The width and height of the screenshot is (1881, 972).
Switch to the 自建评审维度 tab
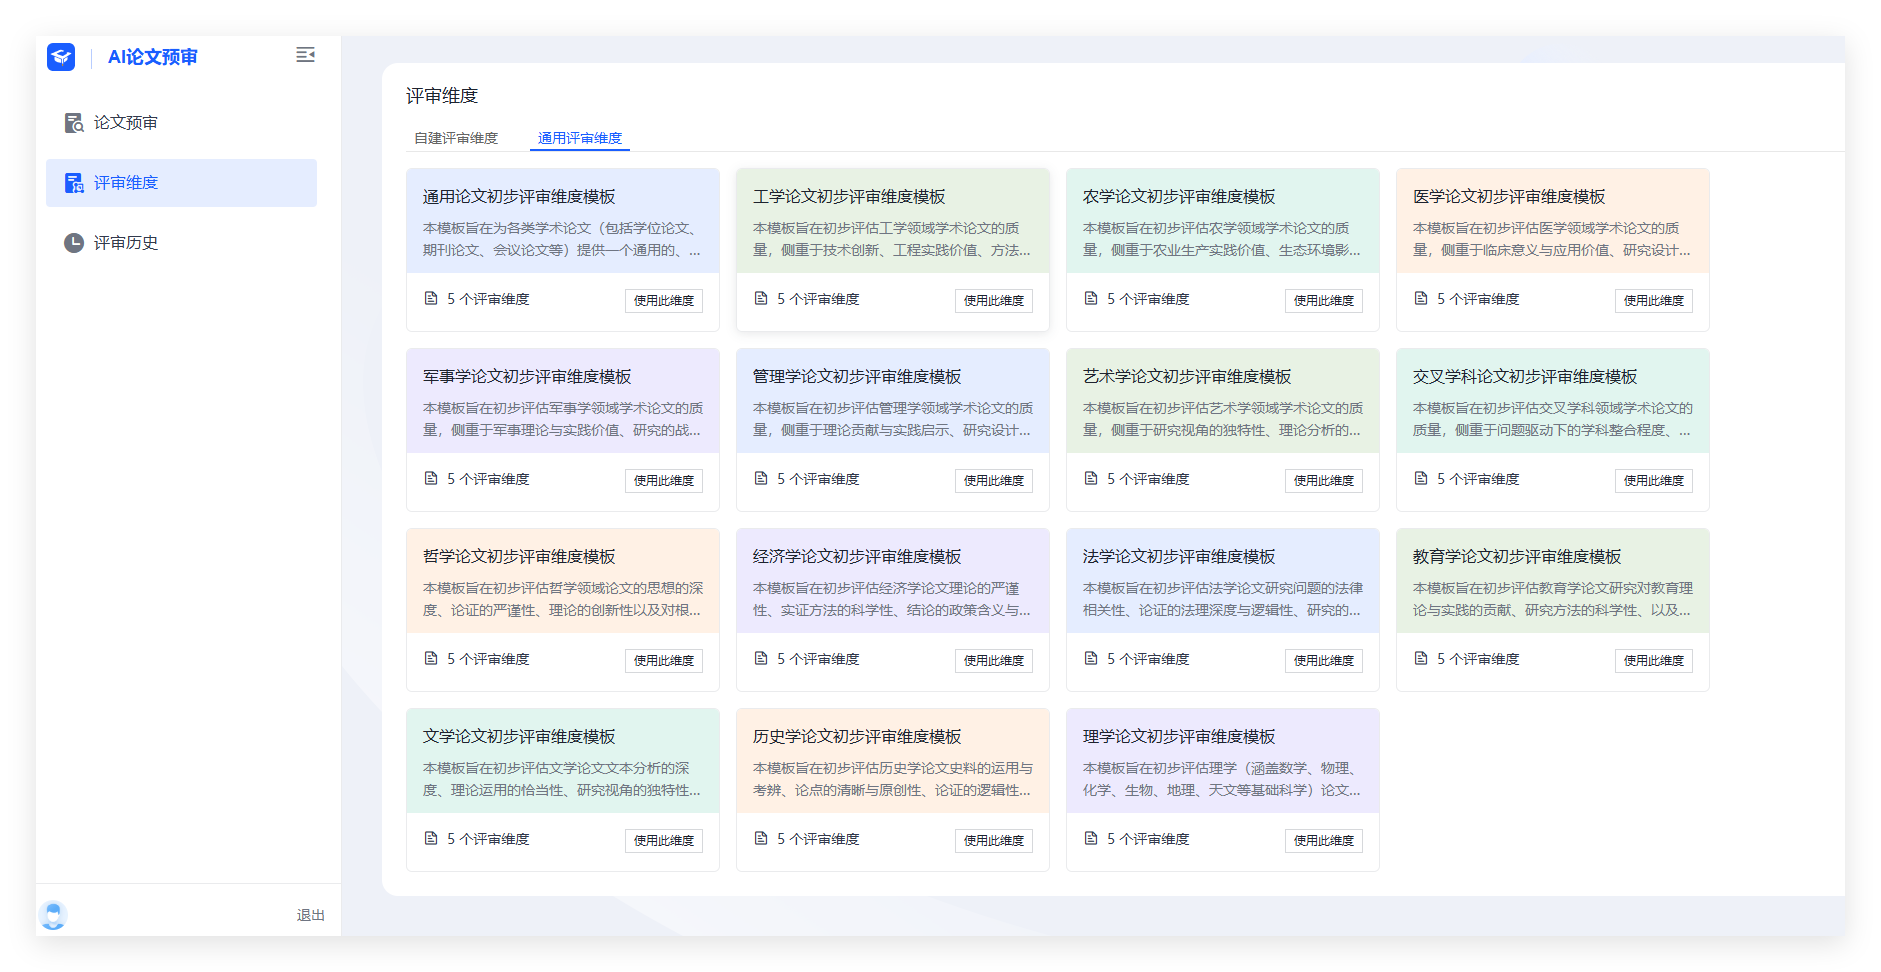point(456,138)
